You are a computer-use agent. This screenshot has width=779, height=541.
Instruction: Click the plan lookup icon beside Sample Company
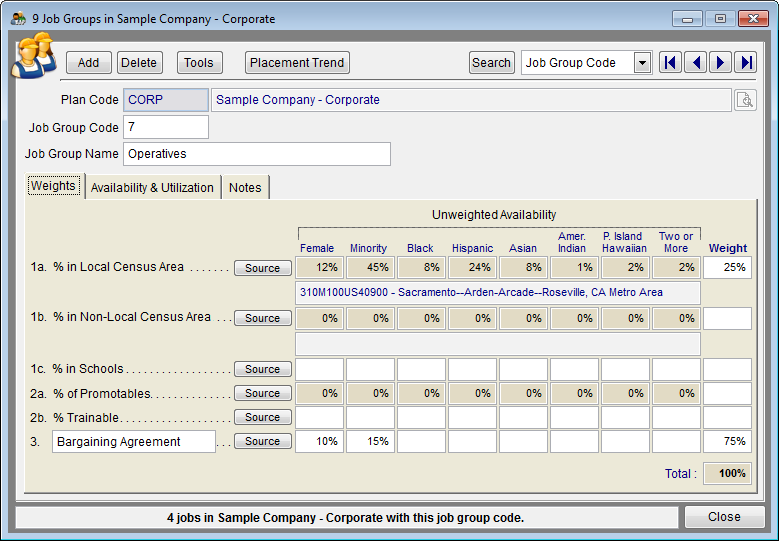point(745,100)
